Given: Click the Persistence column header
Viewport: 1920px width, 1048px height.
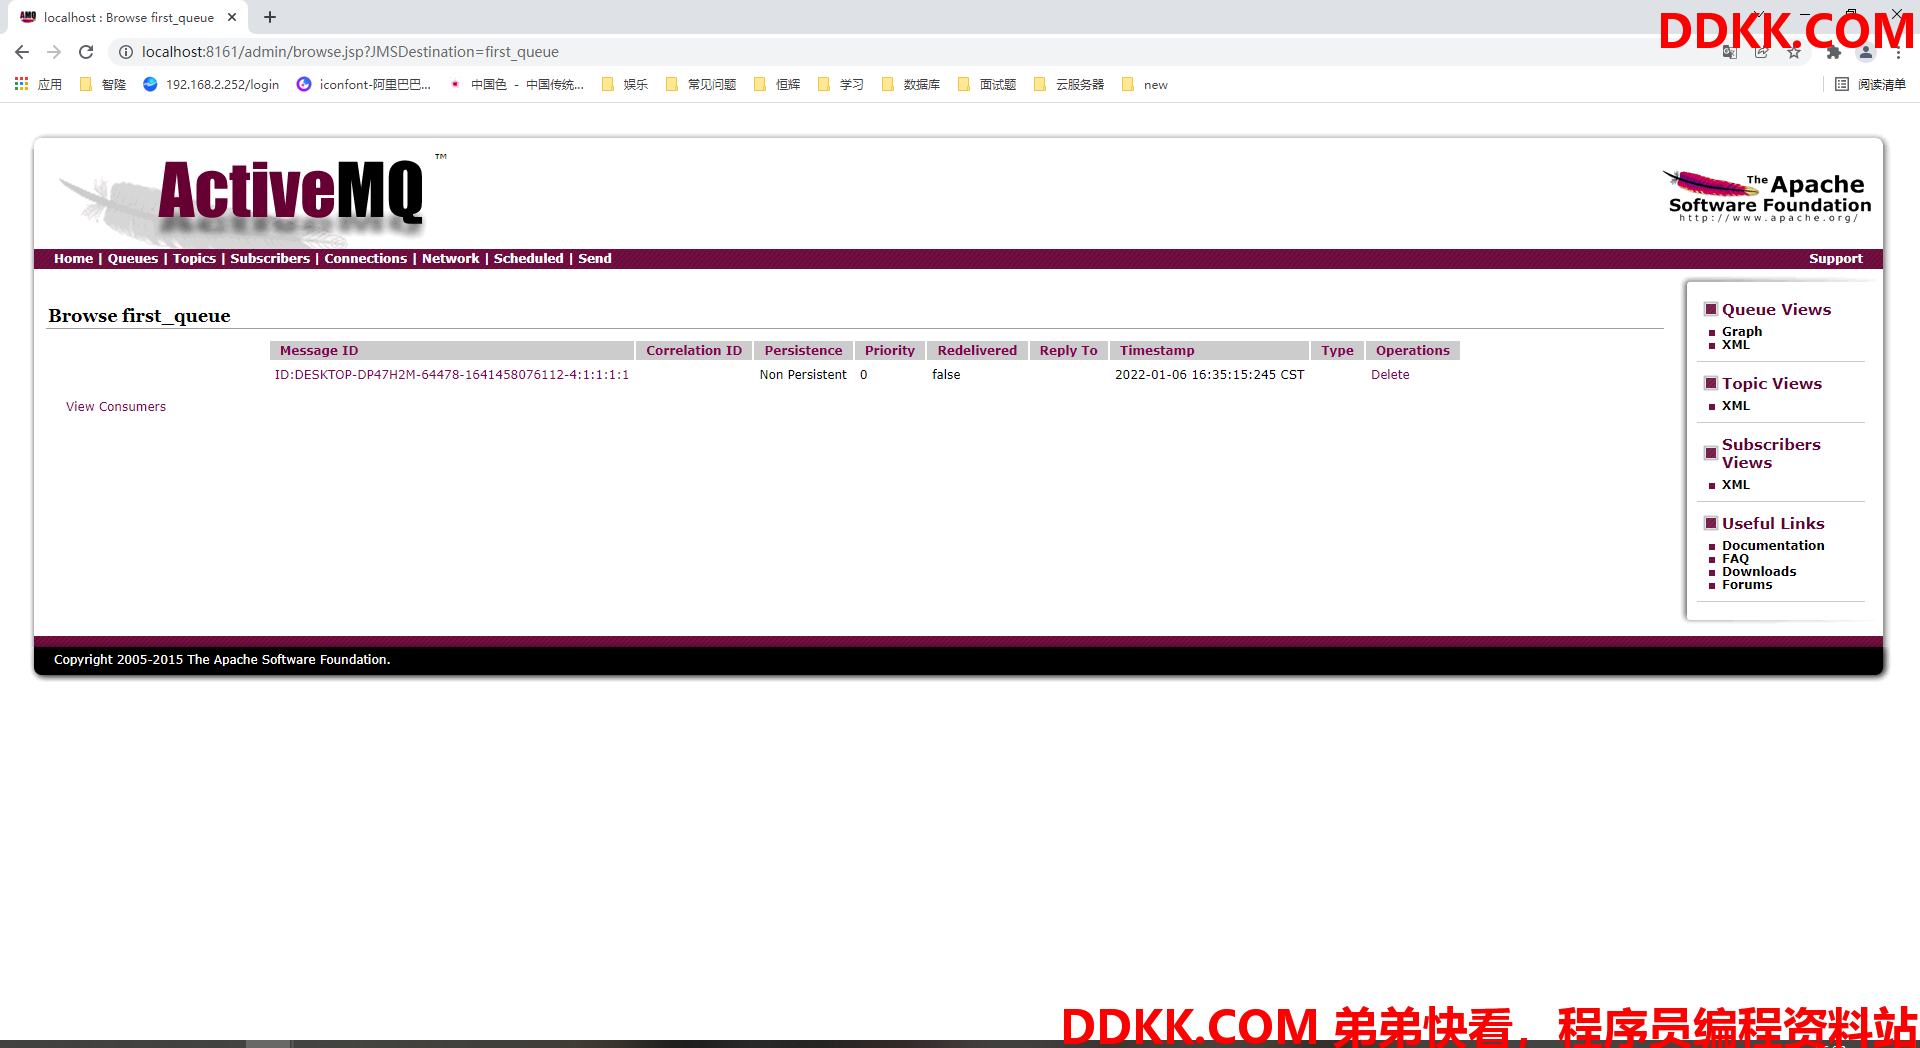Looking at the screenshot, I should pos(804,350).
